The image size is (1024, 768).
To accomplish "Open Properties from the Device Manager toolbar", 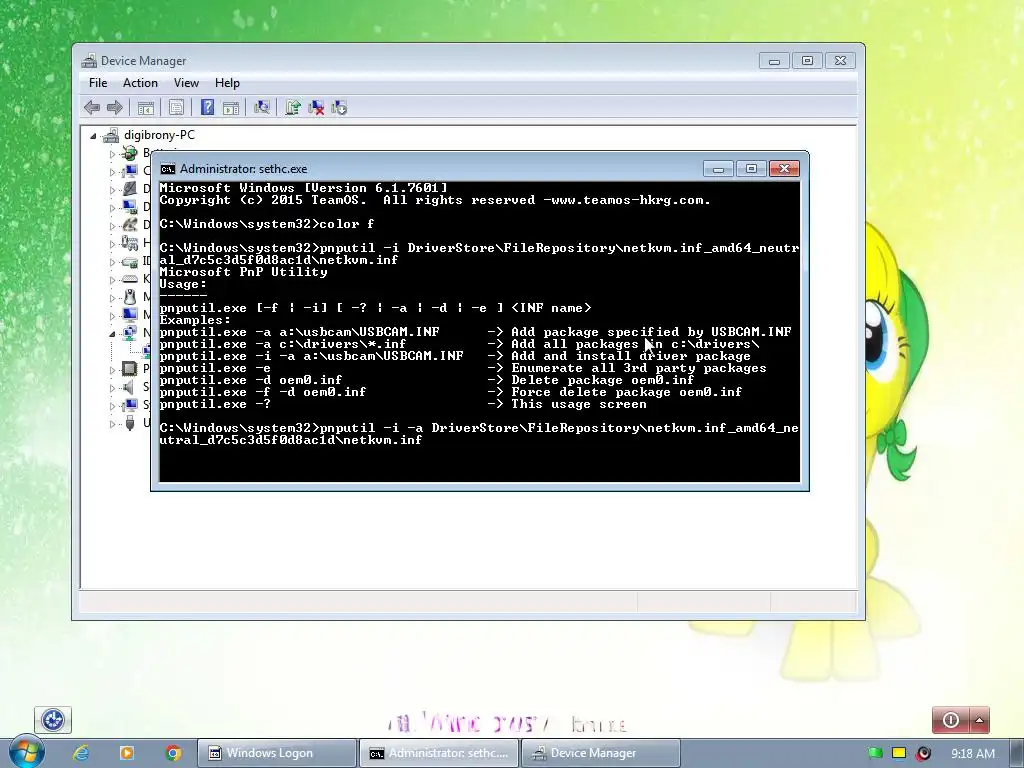I will coord(176,108).
